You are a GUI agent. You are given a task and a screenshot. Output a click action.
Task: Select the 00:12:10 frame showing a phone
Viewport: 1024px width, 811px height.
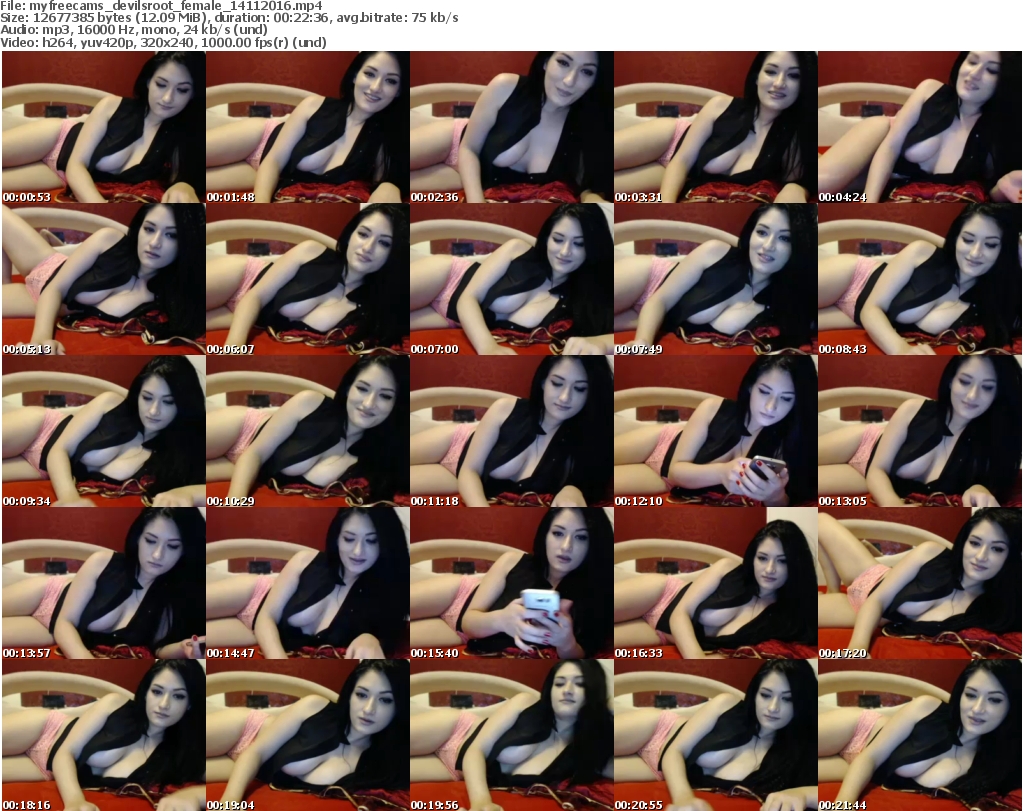[715, 431]
